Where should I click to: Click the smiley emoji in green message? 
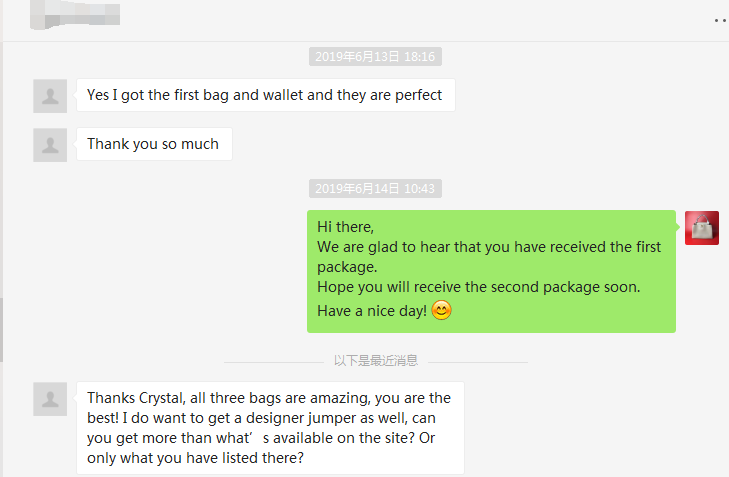click(x=441, y=311)
